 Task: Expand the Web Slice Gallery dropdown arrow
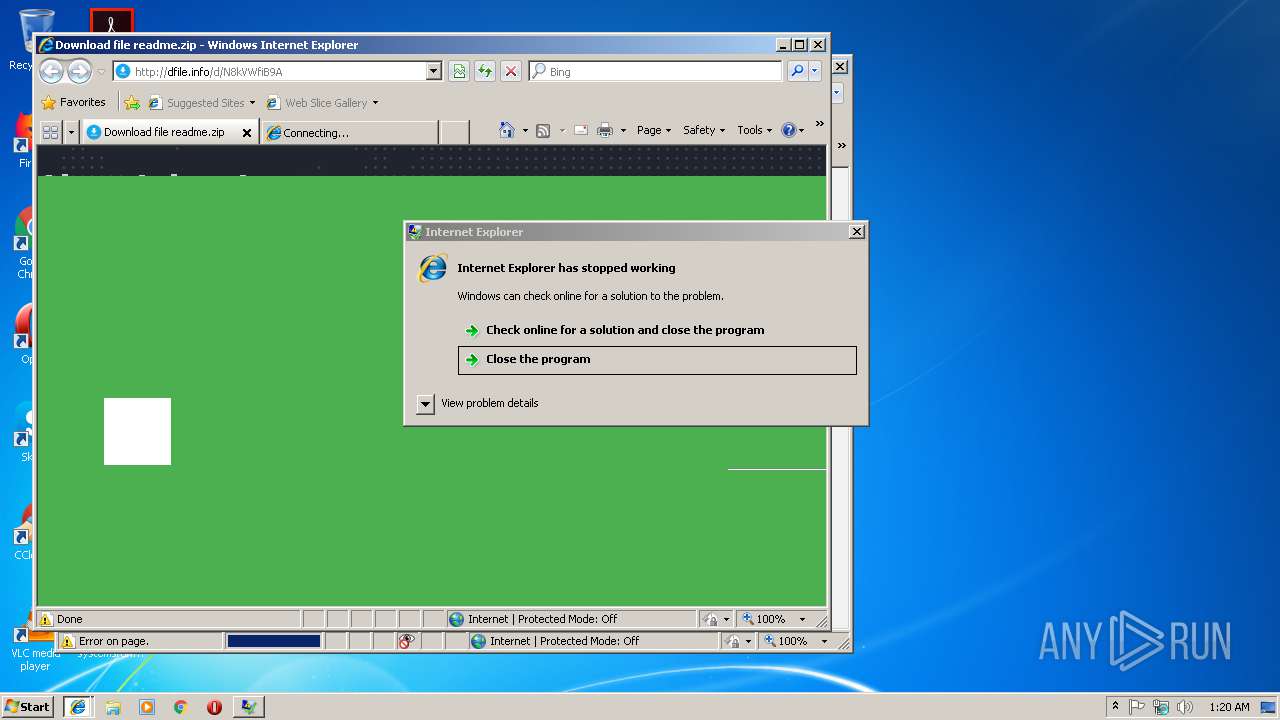(x=376, y=103)
